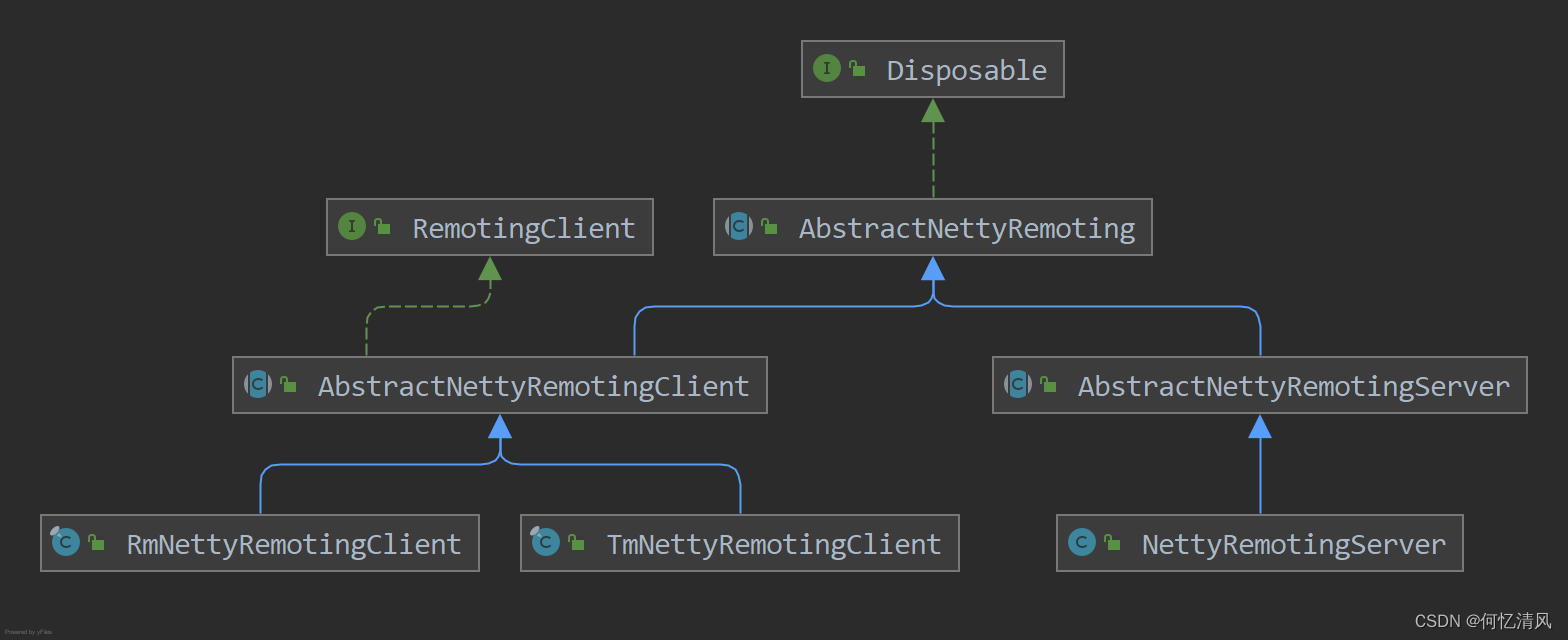Select the AbstractNettyRemotingServer node label
1568x640 pixels.
pos(1293,386)
